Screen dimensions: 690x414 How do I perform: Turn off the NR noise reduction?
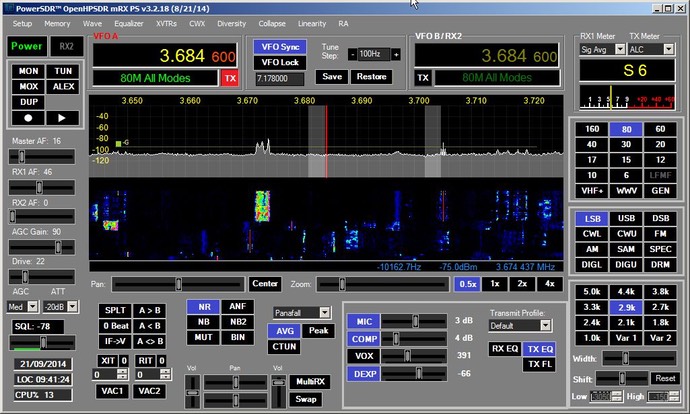coord(204,307)
